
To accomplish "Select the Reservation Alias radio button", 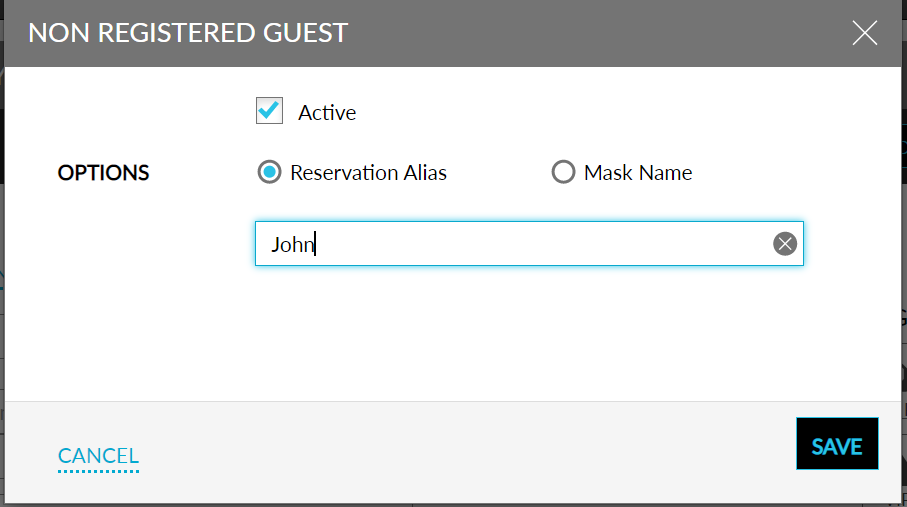I will [x=269, y=172].
